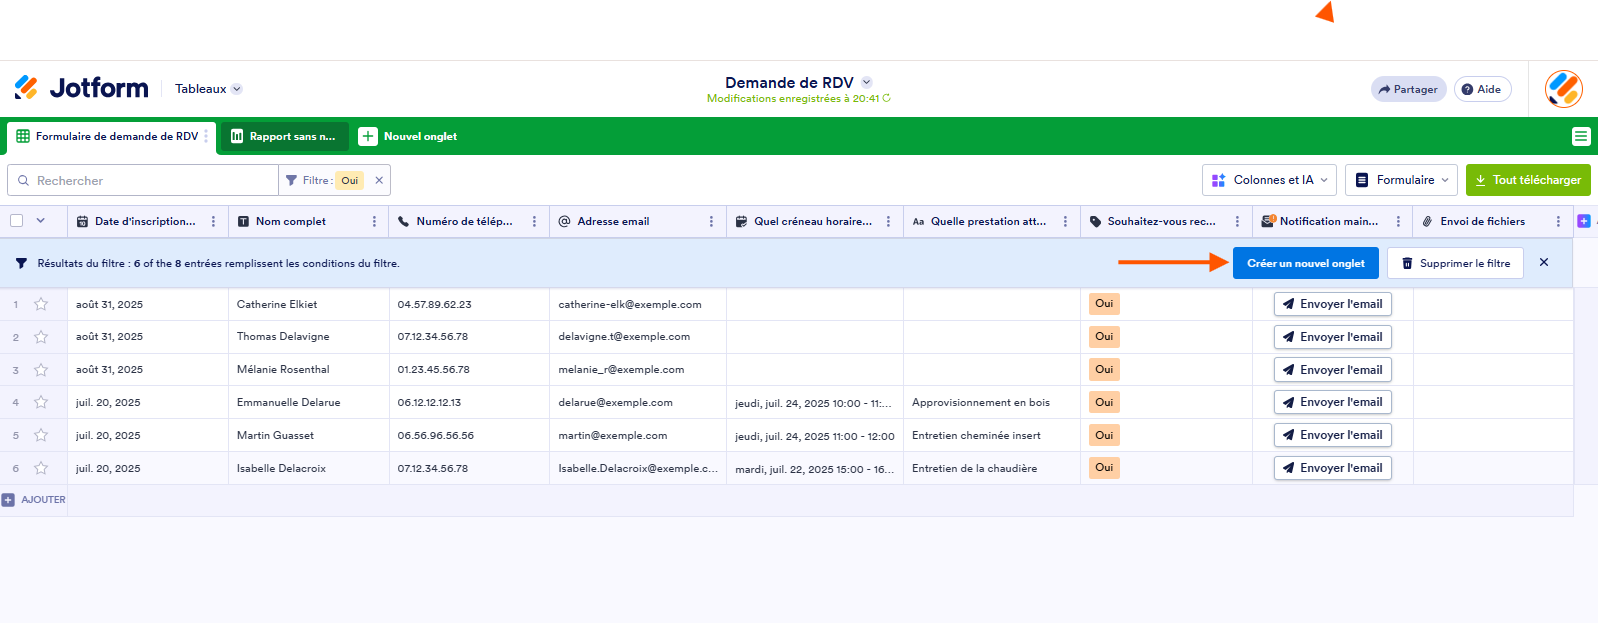1598x623 pixels.
Task: Close the filter results banner
Action: [x=1544, y=262]
